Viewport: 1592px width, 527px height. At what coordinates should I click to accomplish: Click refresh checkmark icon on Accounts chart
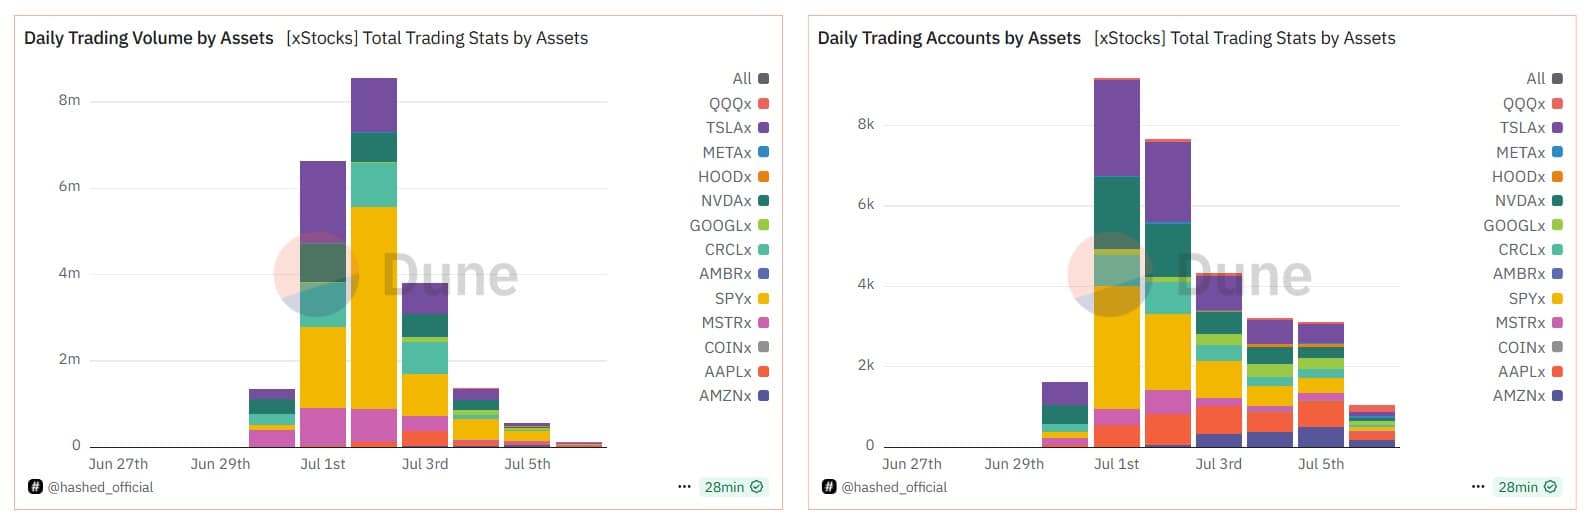[x=1551, y=487]
